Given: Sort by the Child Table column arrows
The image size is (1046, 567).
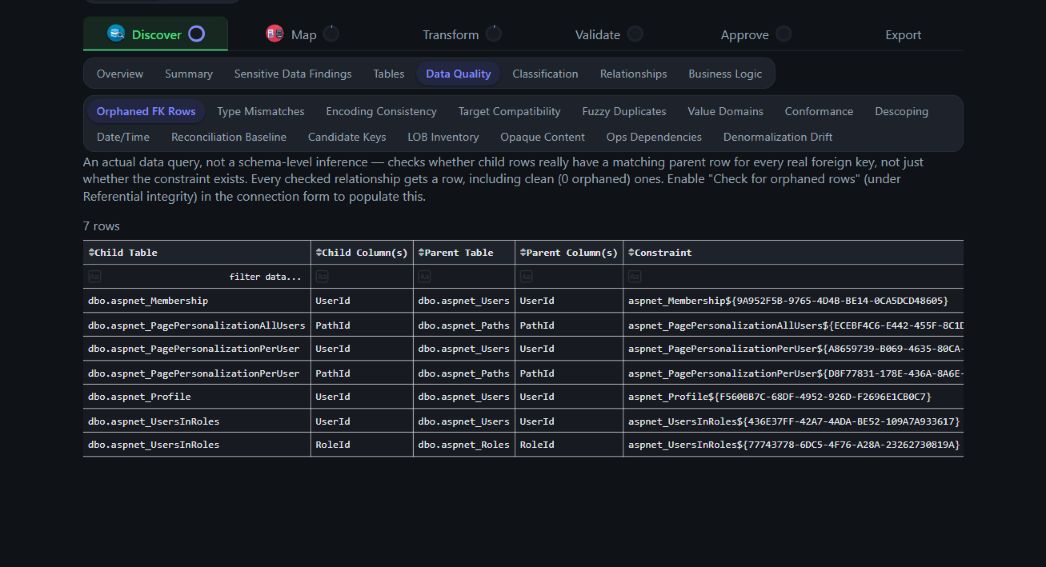Looking at the screenshot, I should pyautogui.click(x=91, y=252).
